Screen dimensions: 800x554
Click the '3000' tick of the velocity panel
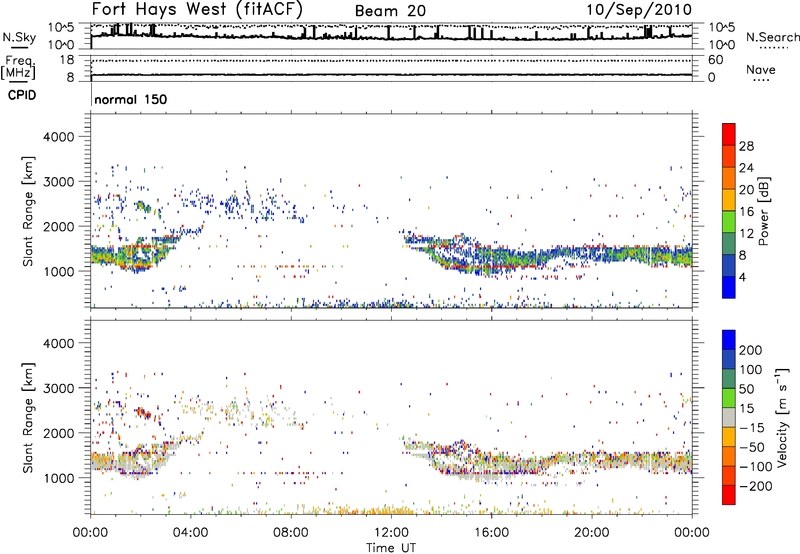pyautogui.click(x=58, y=388)
